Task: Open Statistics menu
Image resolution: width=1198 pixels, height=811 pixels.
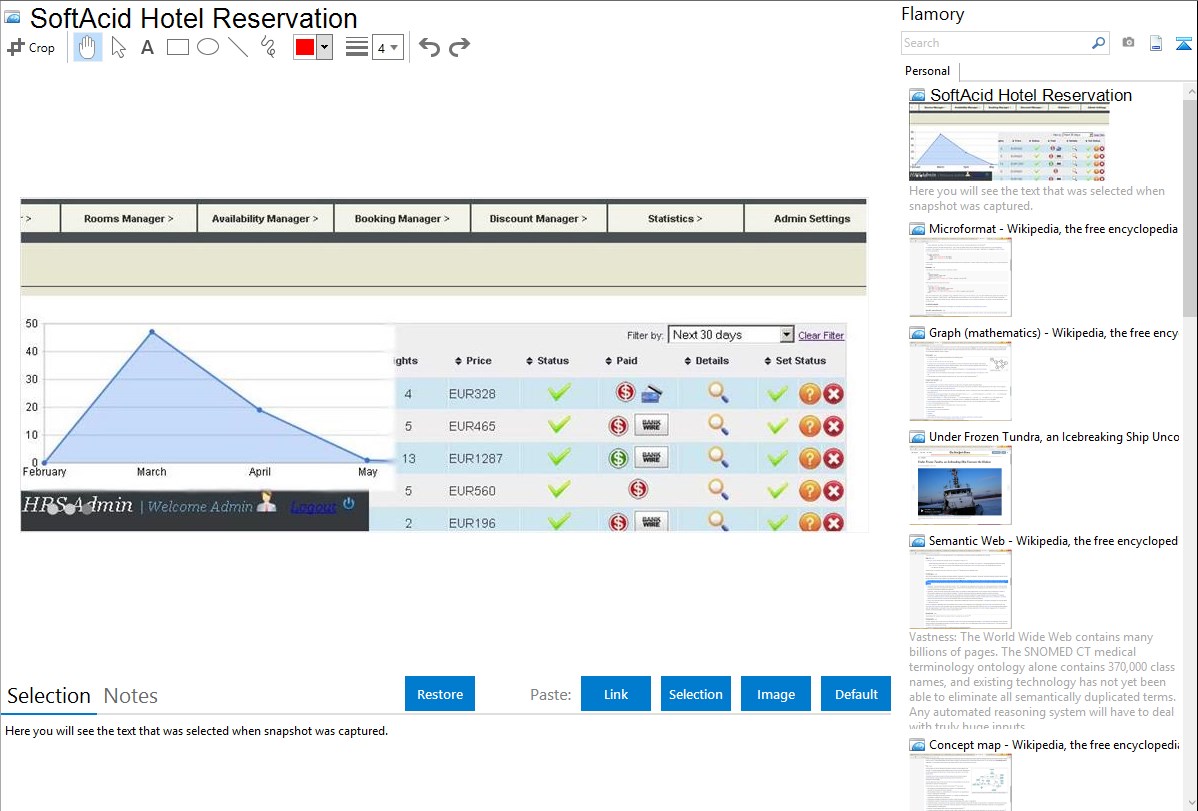Action: pyautogui.click(x=675, y=219)
